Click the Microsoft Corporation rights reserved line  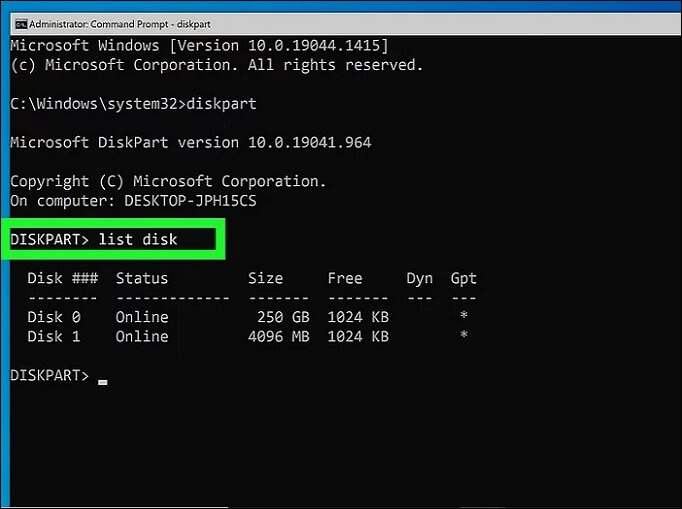click(x=216, y=65)
